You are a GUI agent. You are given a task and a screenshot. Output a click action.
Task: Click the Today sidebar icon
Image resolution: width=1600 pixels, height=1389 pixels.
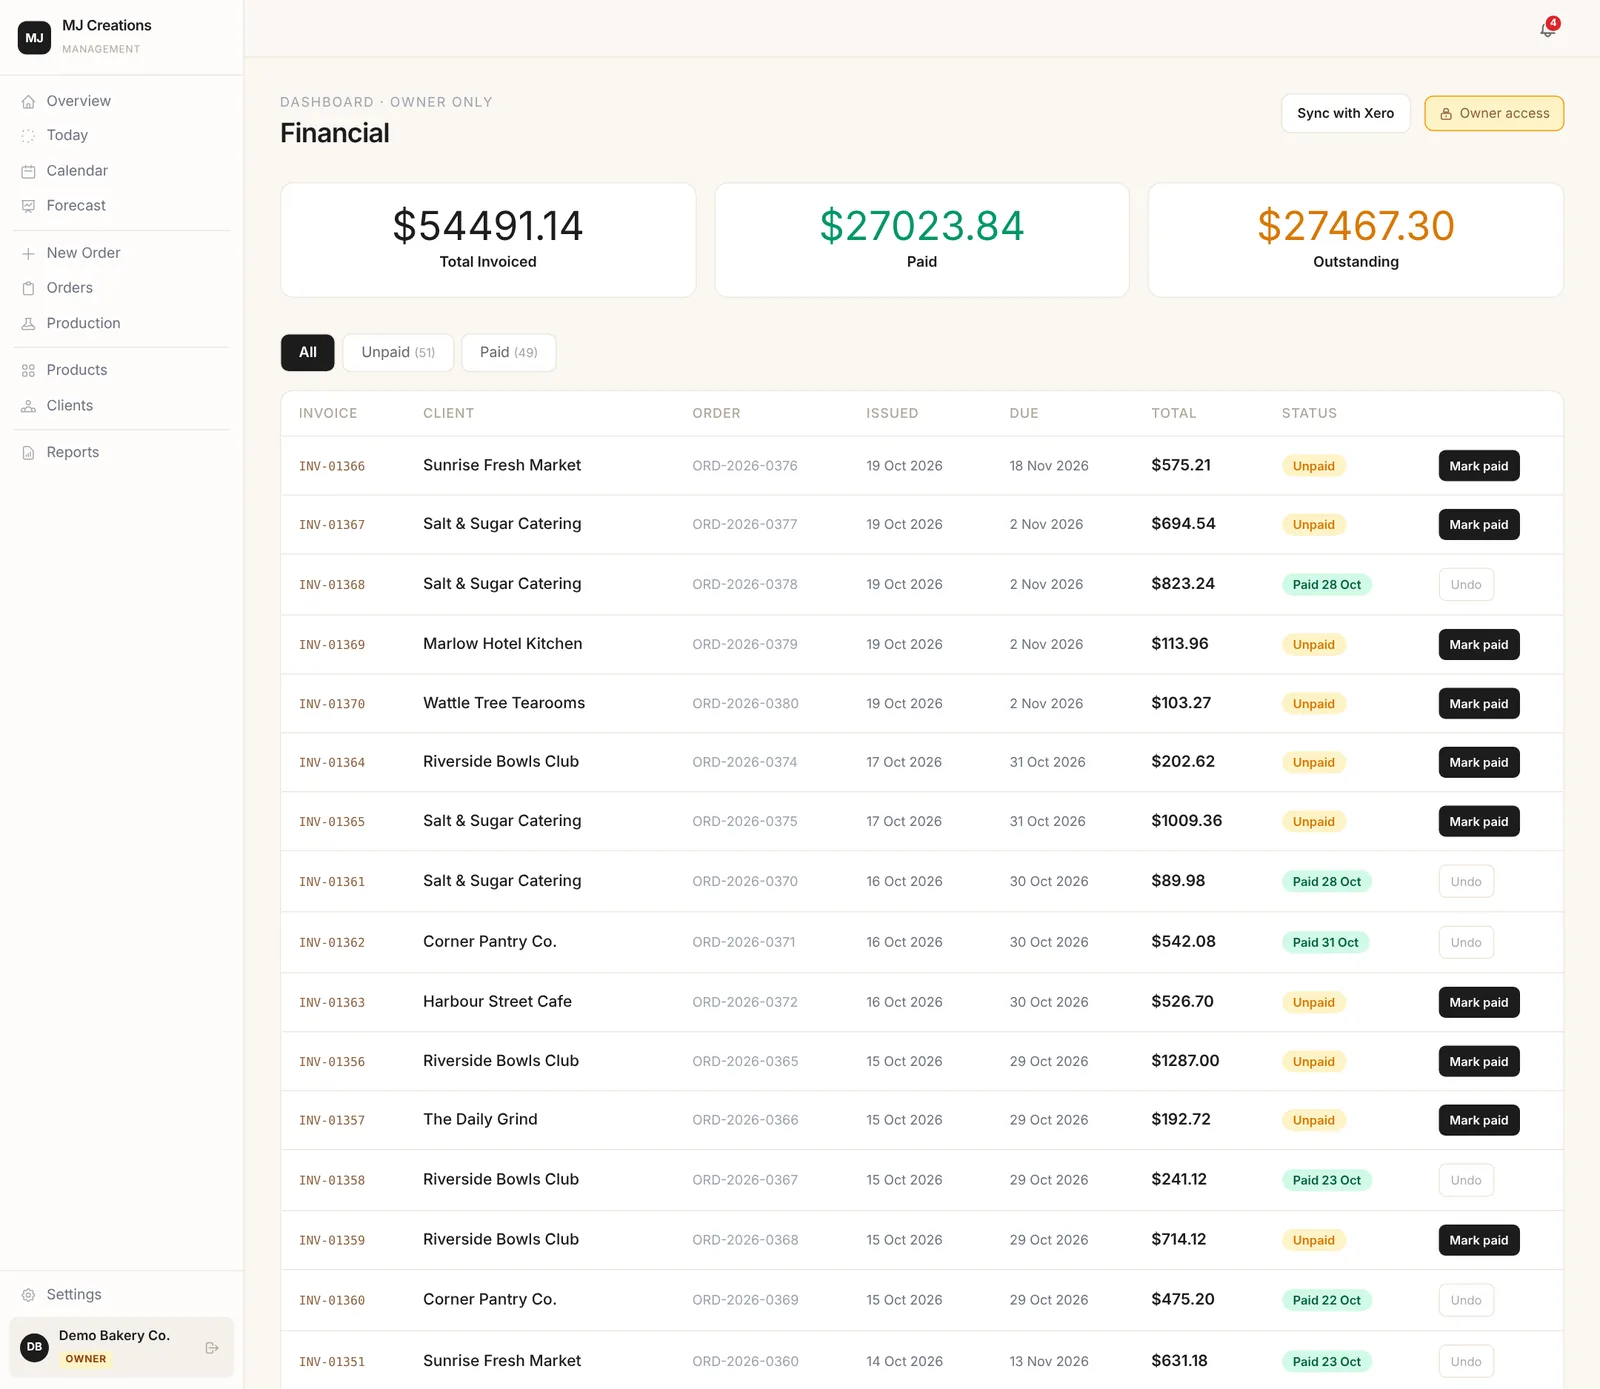pyautogui.click(x=28, y=136)
